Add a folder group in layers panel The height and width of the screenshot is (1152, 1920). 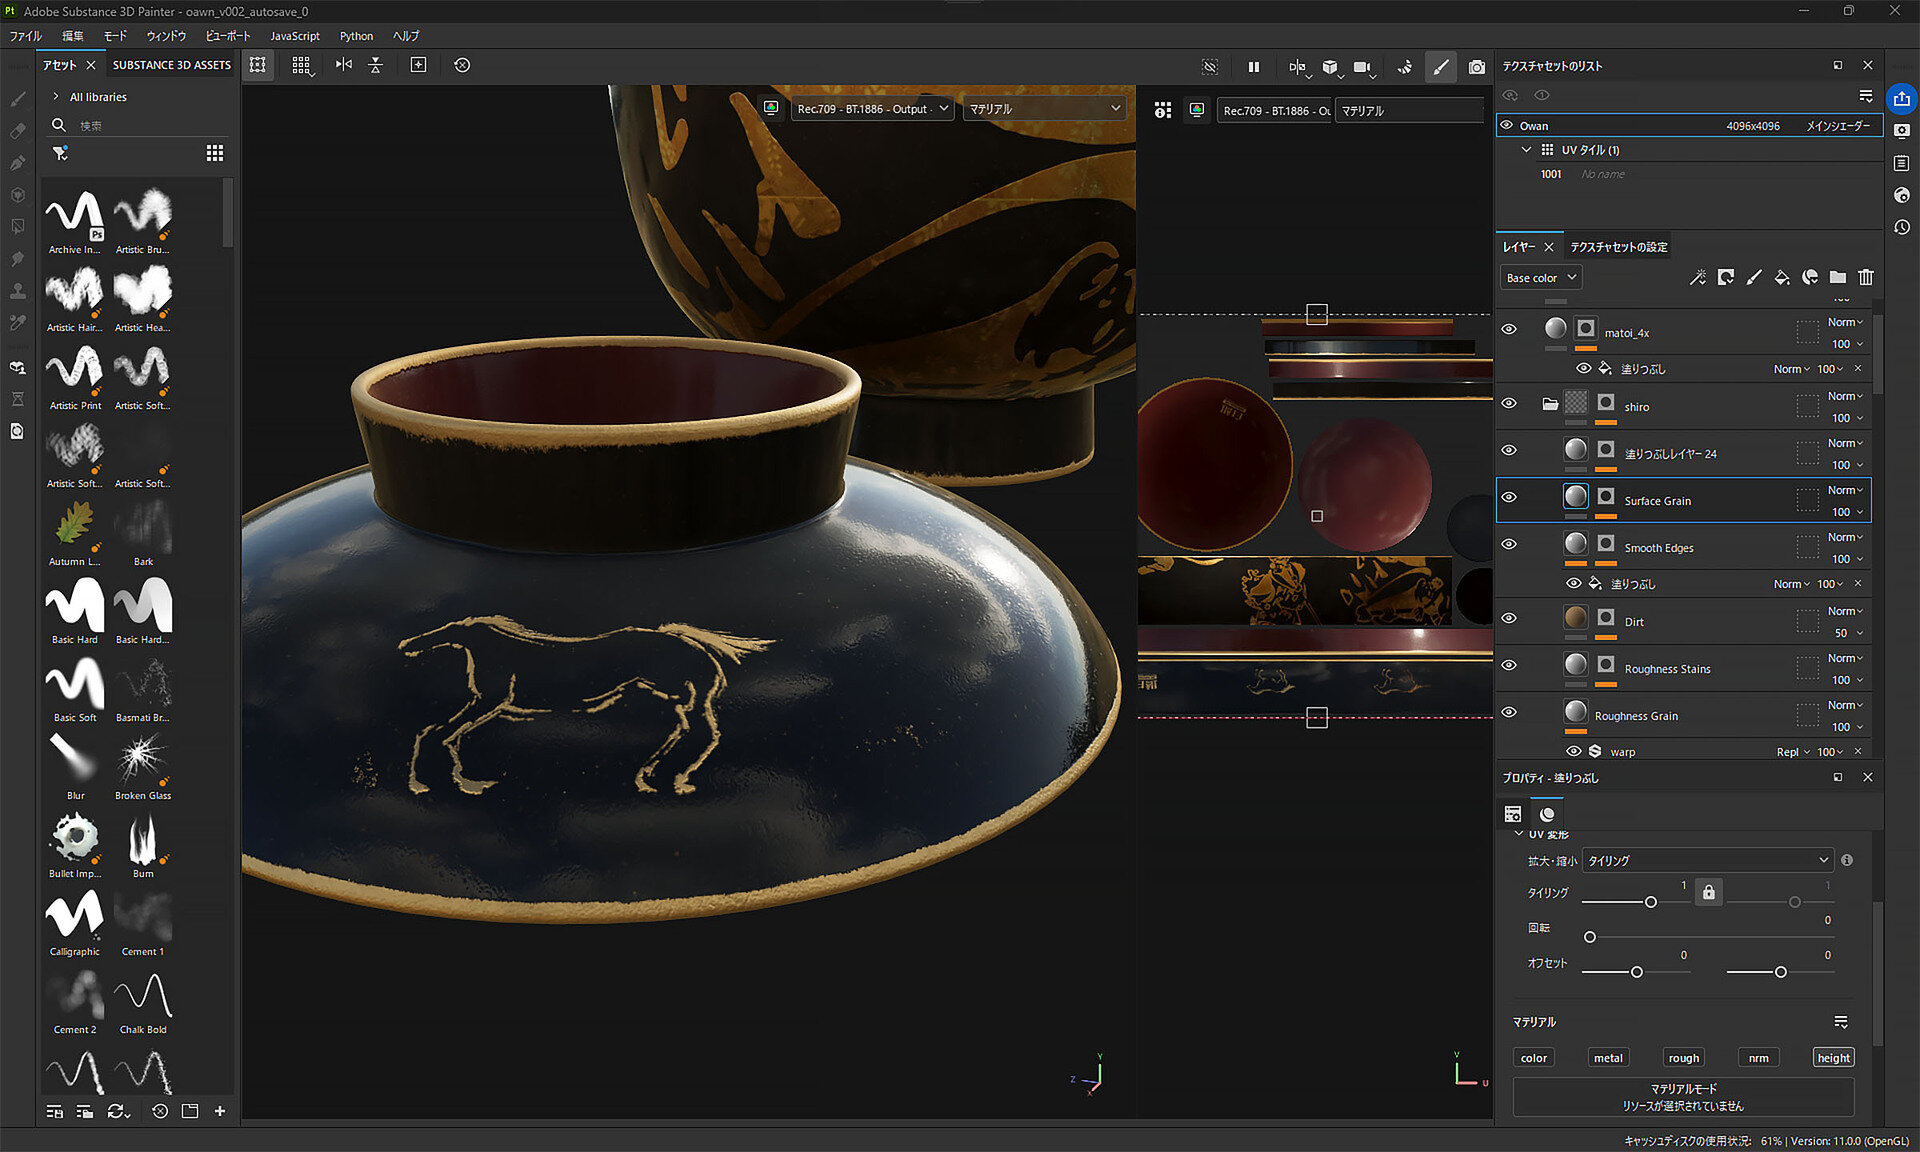[x=1837, y=277]
